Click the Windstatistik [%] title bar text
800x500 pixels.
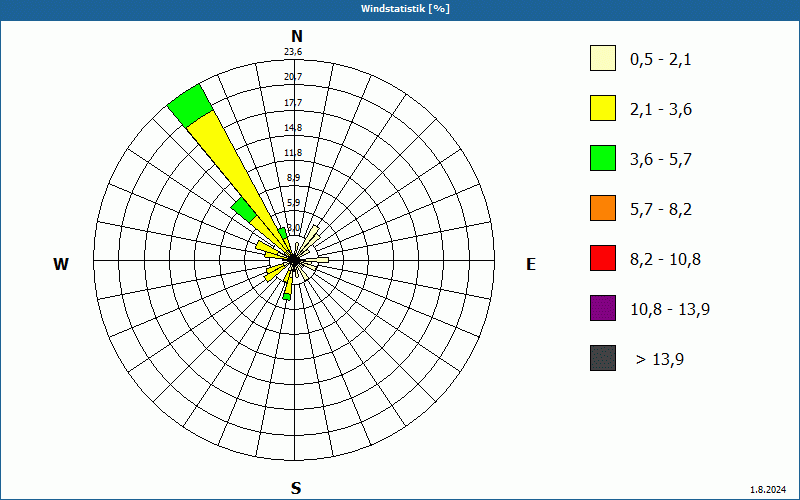point(405,9)
